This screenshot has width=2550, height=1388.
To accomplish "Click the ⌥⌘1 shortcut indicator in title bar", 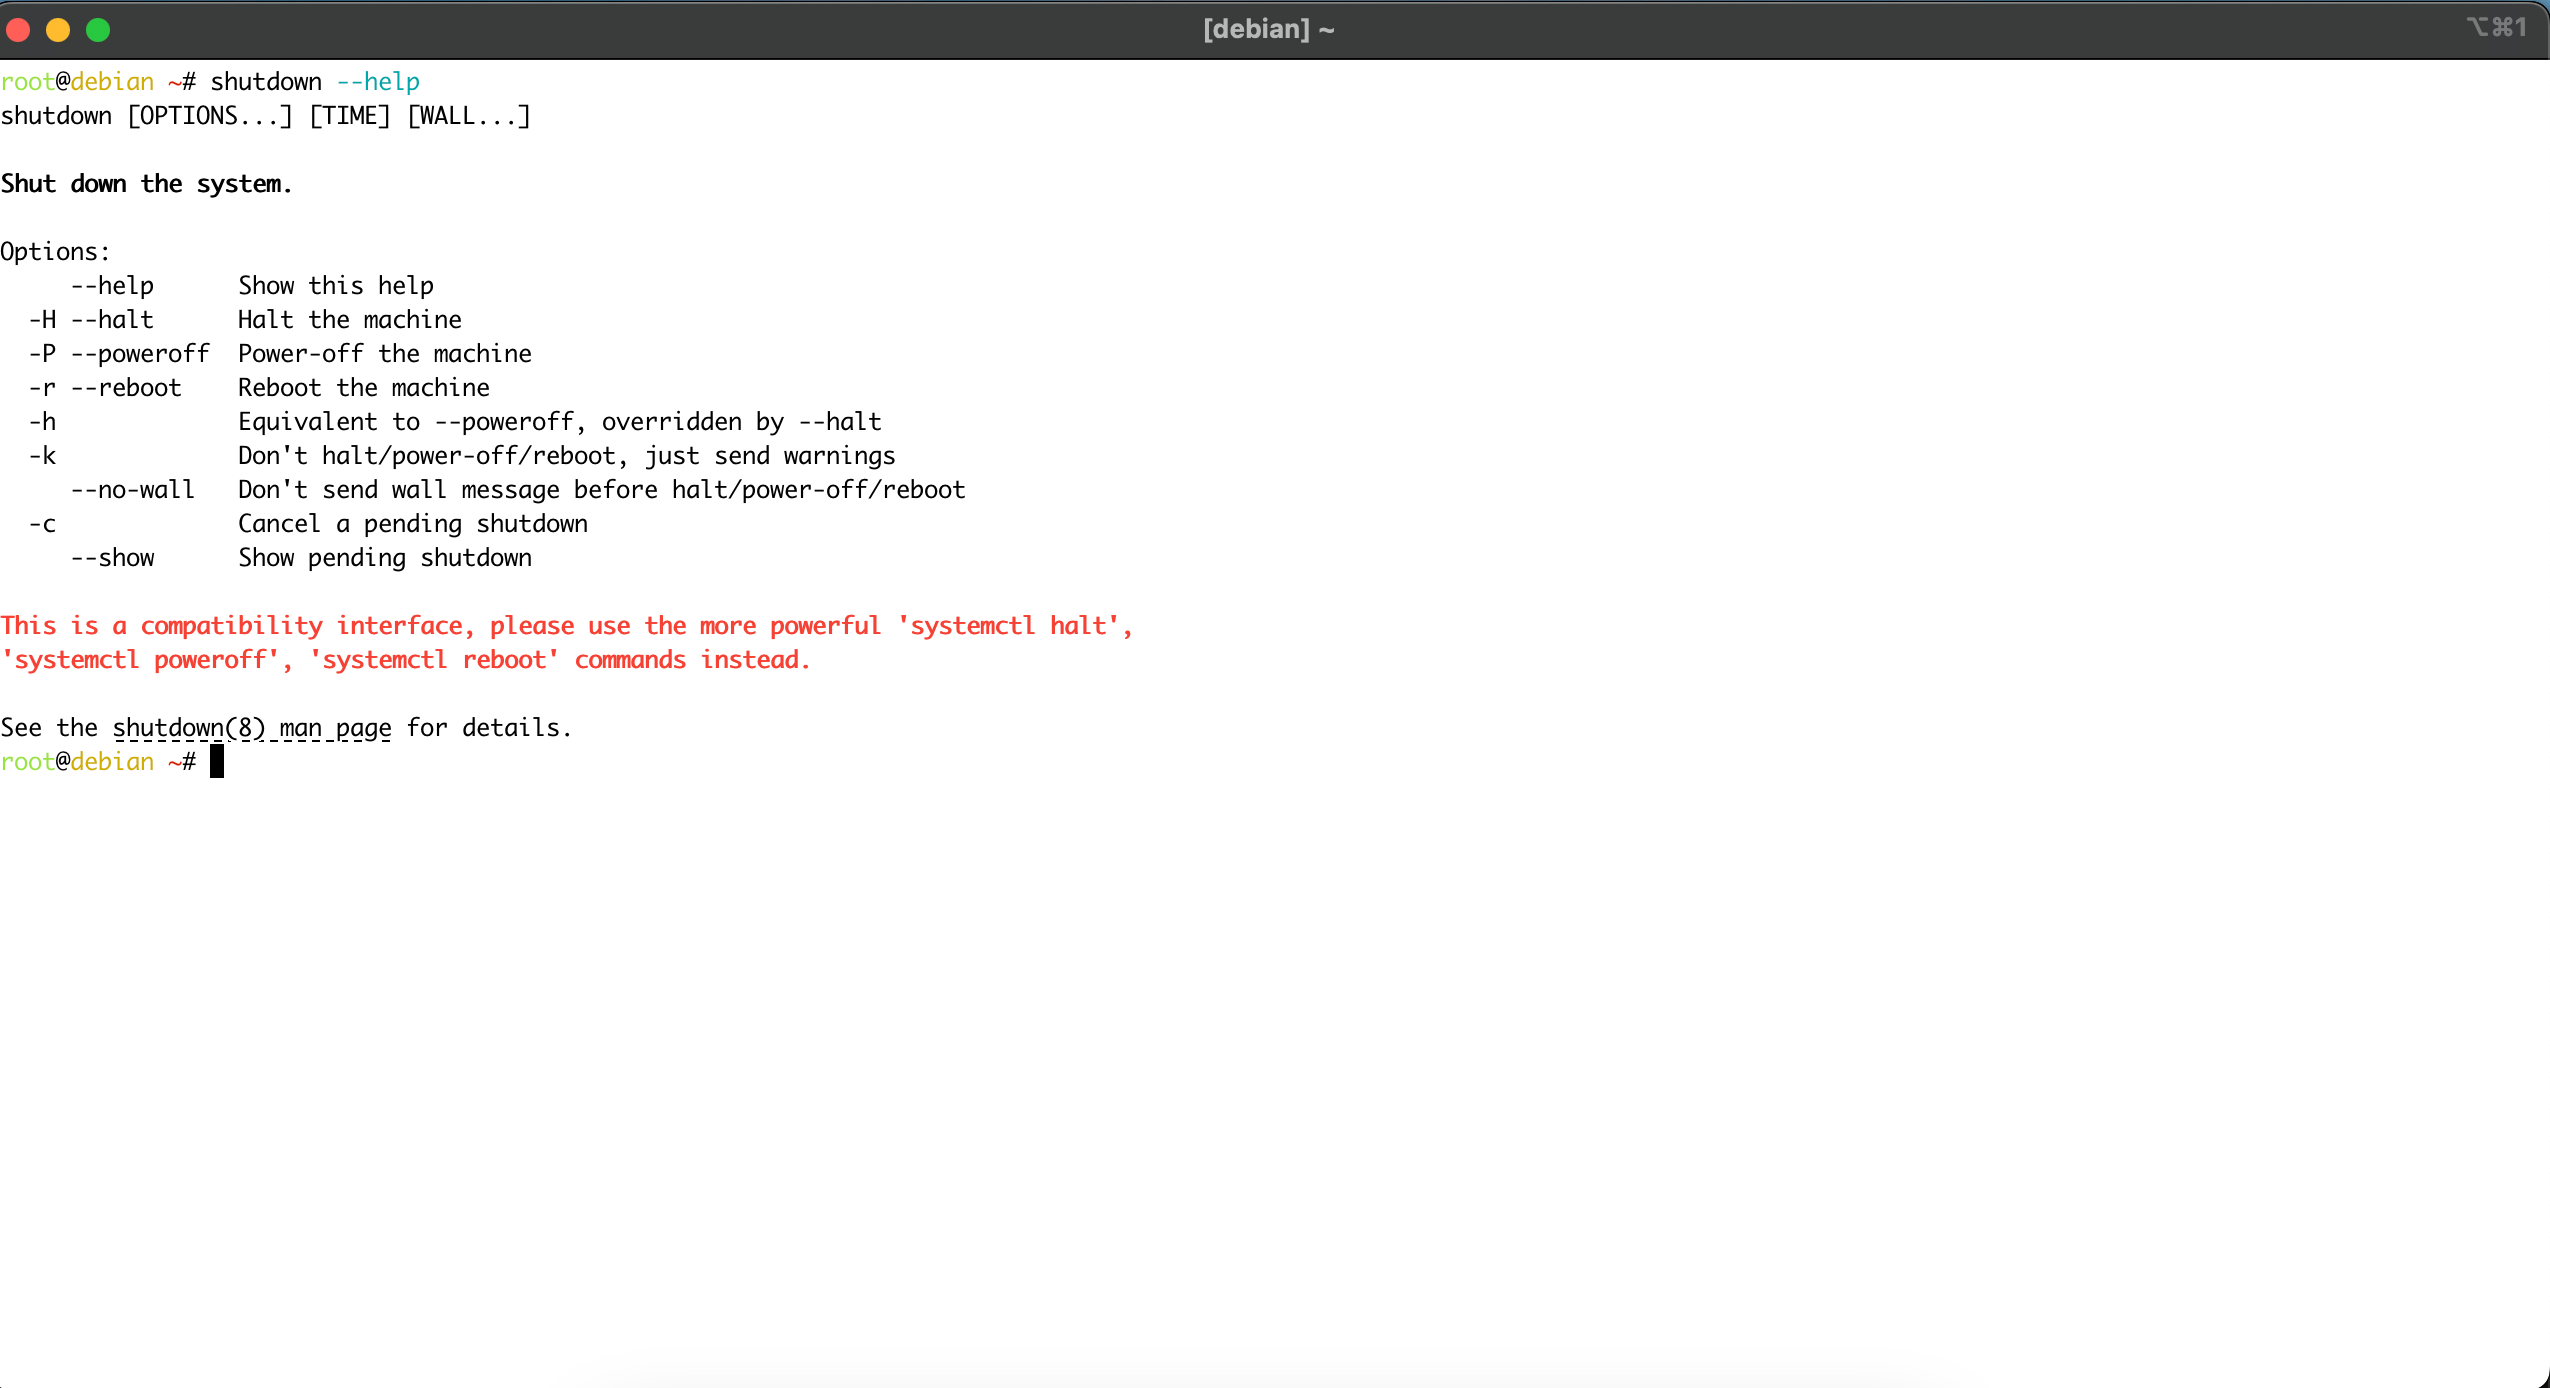I will [x=2496, y=27].
